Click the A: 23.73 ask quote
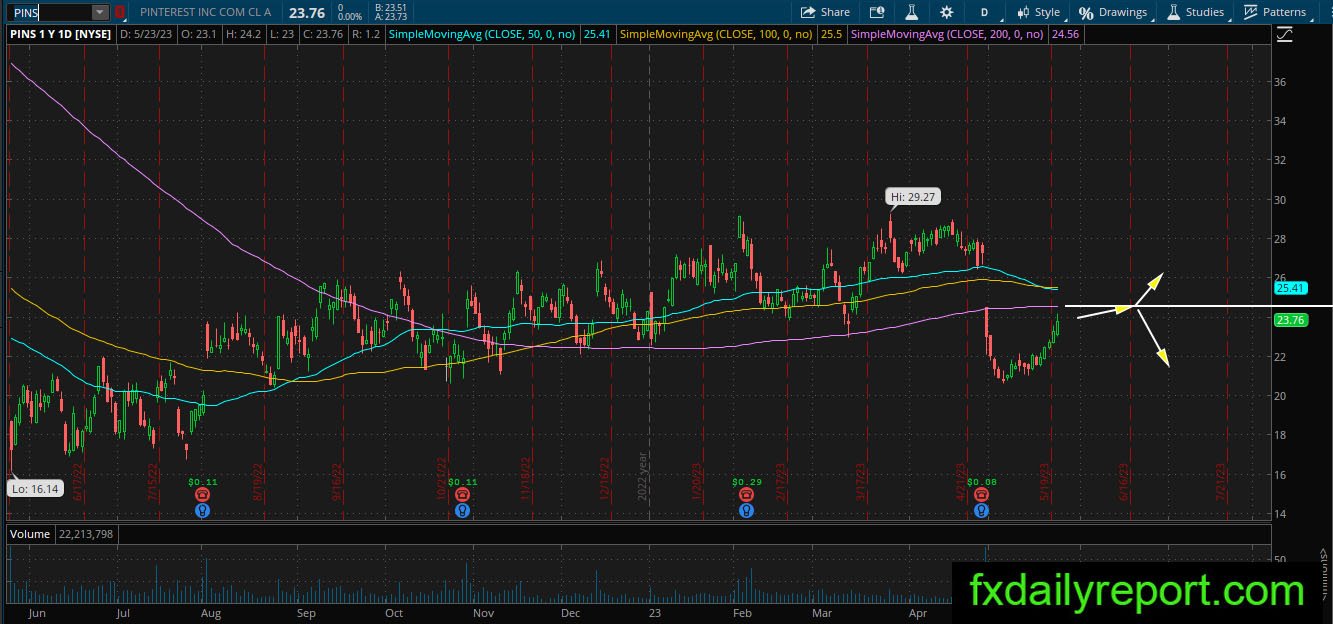The height and width of the screenshot is (624, 1333). pos(391,17)
